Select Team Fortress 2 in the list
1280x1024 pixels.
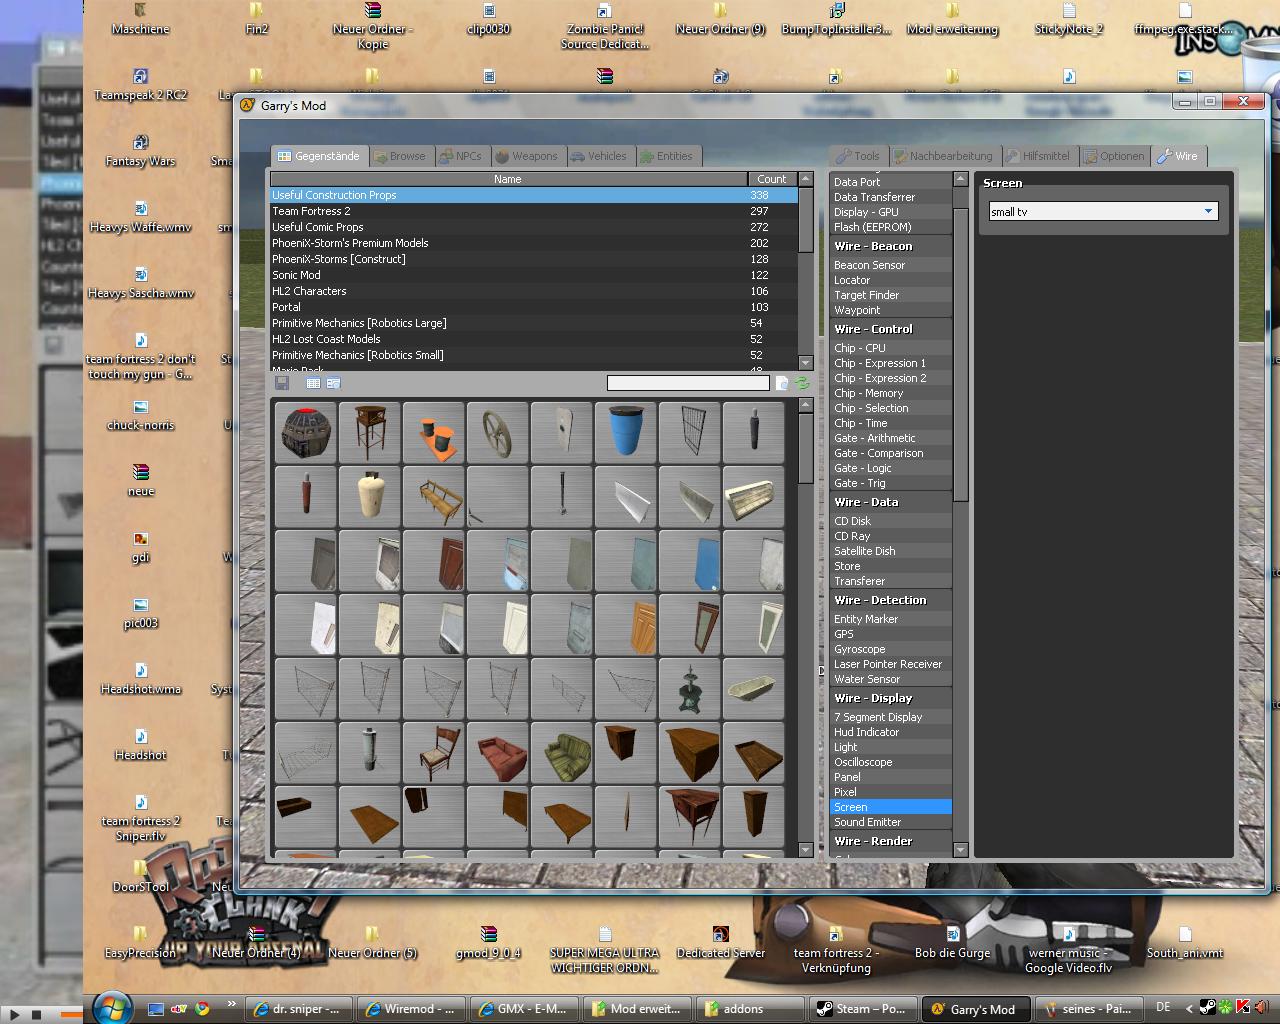point(311,211)
